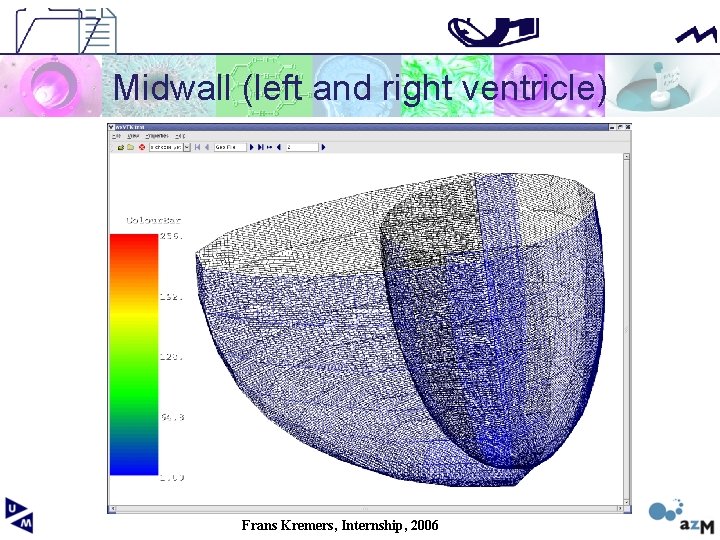Click the vertical scrollbar up arrow
Image resolution: width=720 pixels, height=540 pixels.
coord(626,157)
